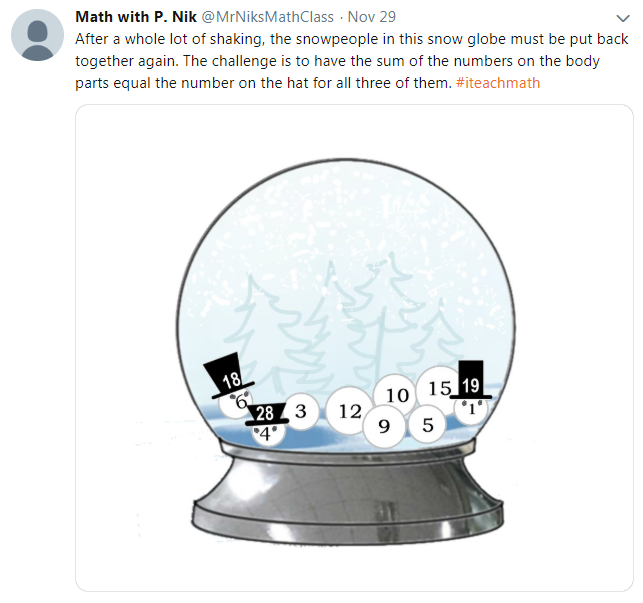
Task: Click the black hat numbered 19
Action: click(471, 380)
